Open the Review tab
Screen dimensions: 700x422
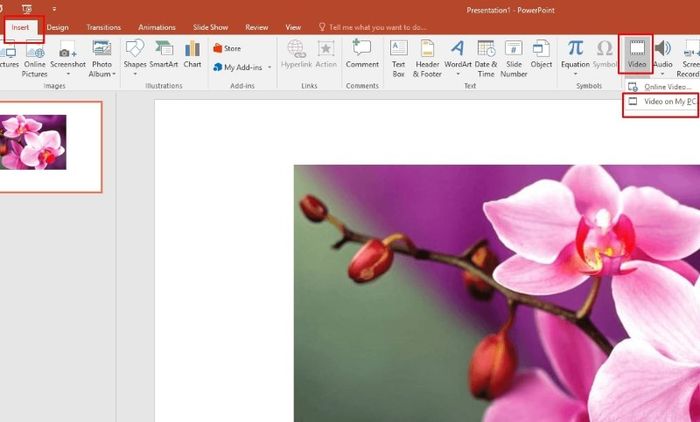pos(257,28)
